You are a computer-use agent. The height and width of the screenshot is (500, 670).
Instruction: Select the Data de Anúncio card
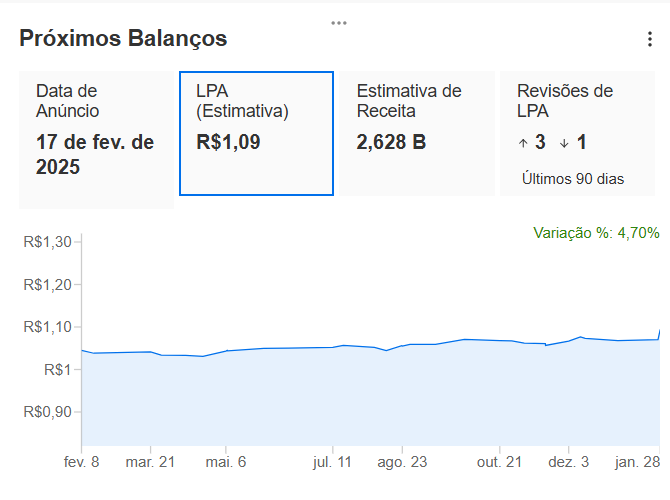point(96,140)
